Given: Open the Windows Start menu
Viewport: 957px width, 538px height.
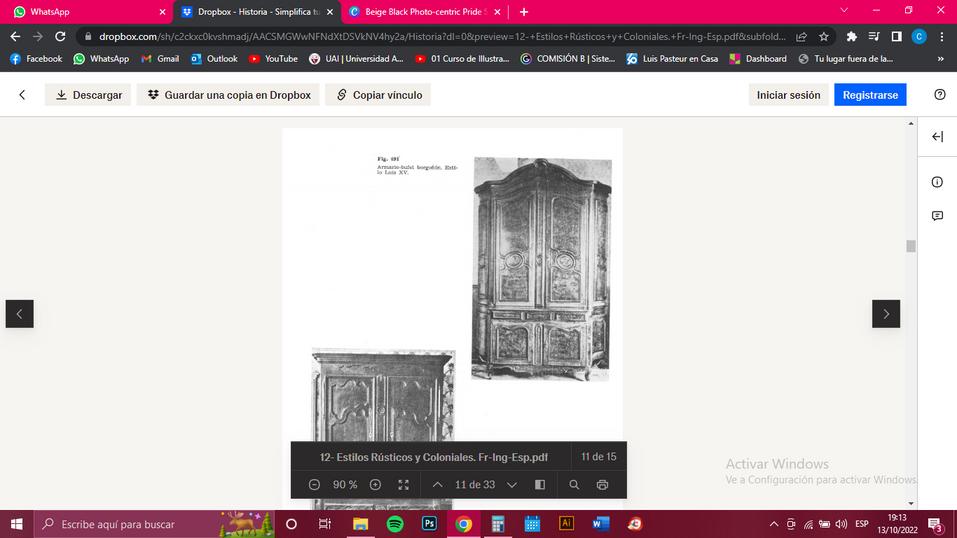Looking at the screenshot, I should 16,524.
